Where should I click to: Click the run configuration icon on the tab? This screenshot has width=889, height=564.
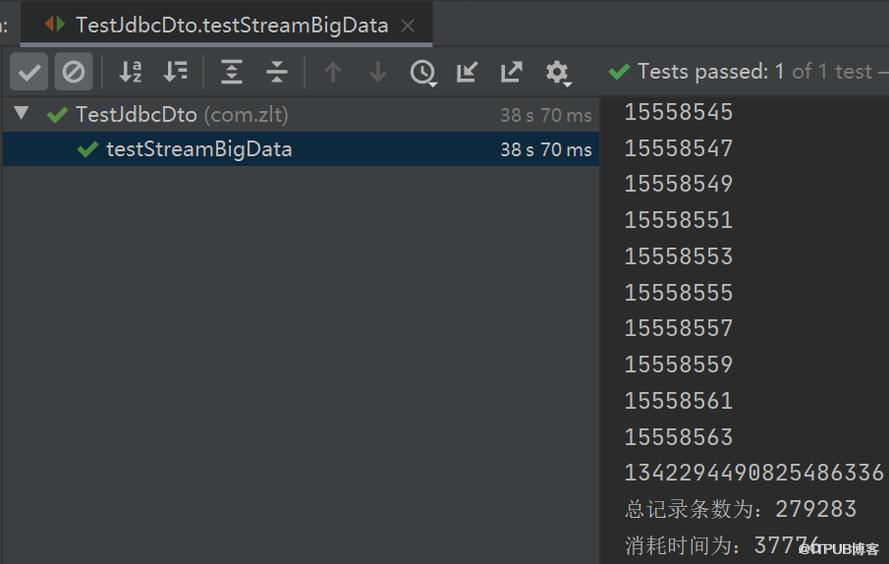point(55,24)
